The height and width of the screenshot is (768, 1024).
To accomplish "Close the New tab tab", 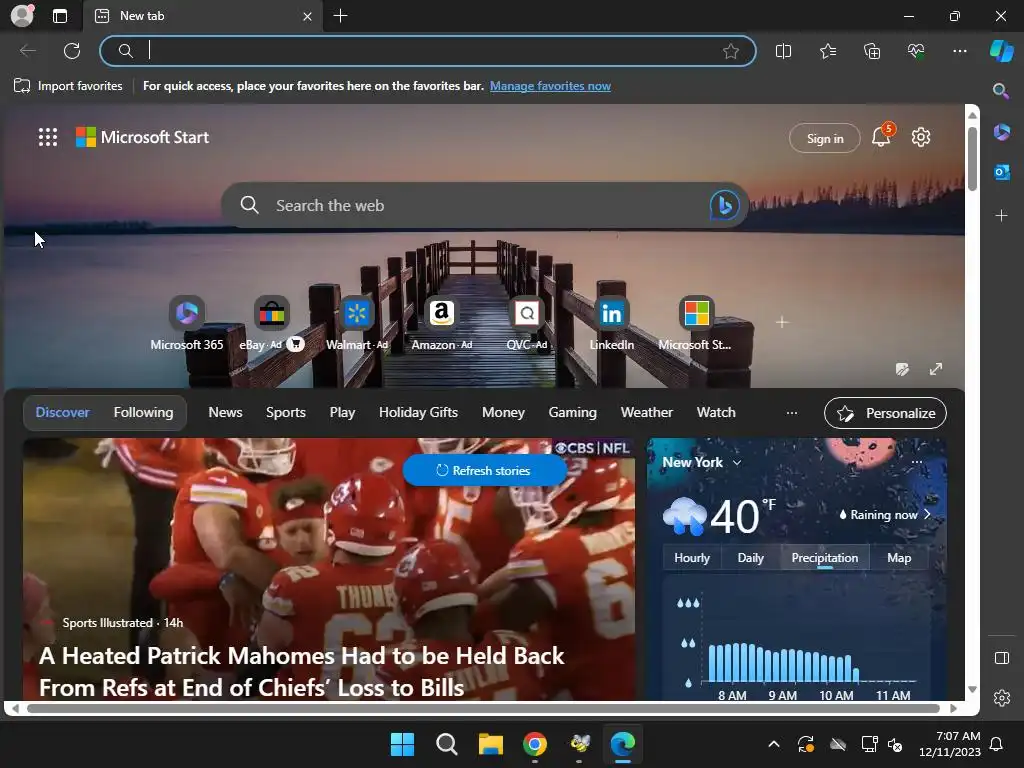I will [x=307, y=16].
